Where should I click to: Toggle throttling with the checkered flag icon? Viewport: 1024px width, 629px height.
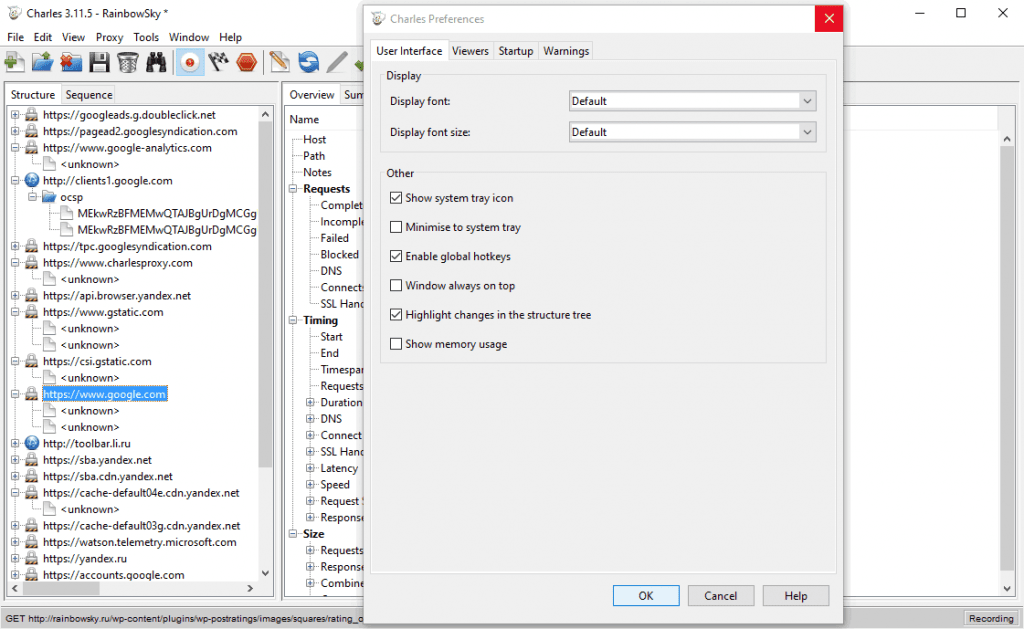[x=218, y=63]
